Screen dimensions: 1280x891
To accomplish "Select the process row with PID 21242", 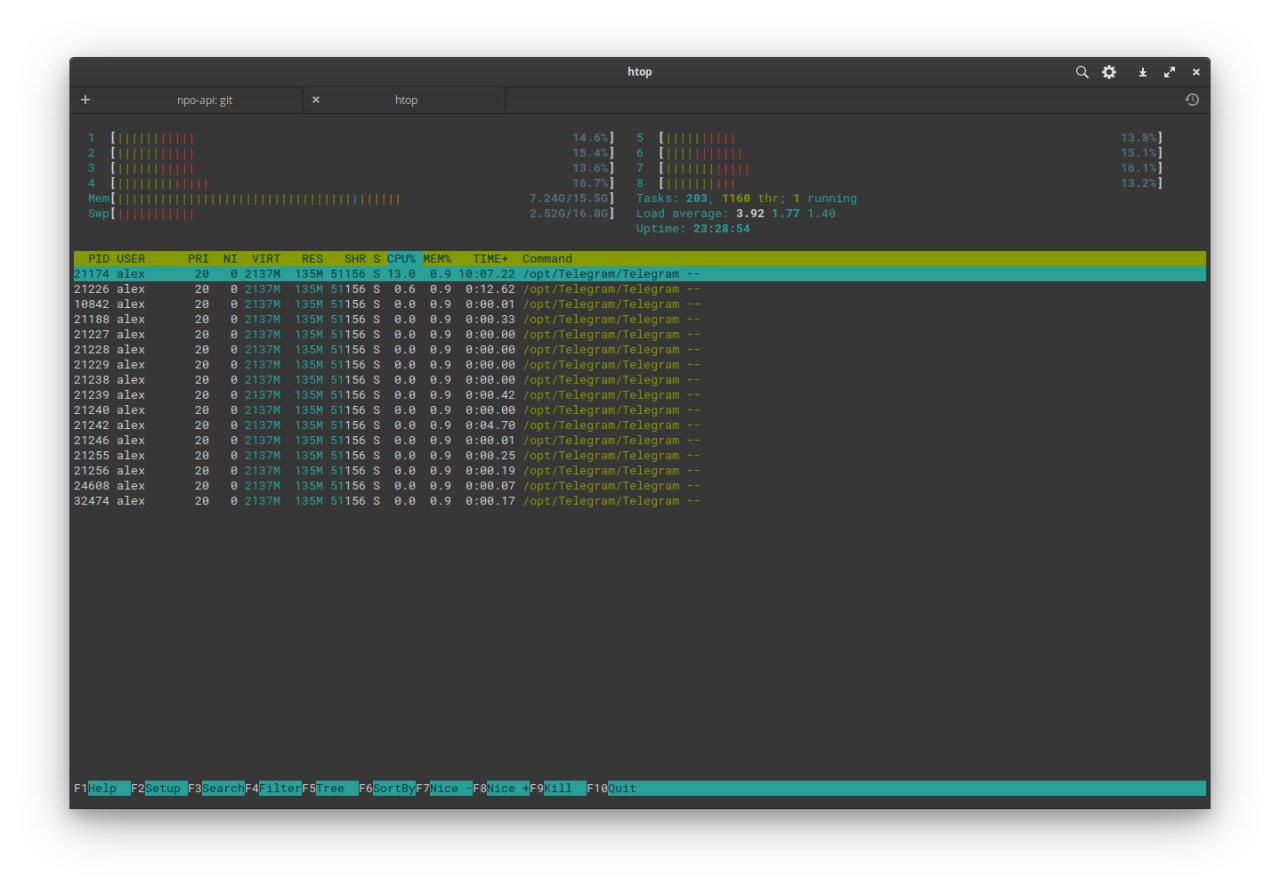I will point(640,425).
